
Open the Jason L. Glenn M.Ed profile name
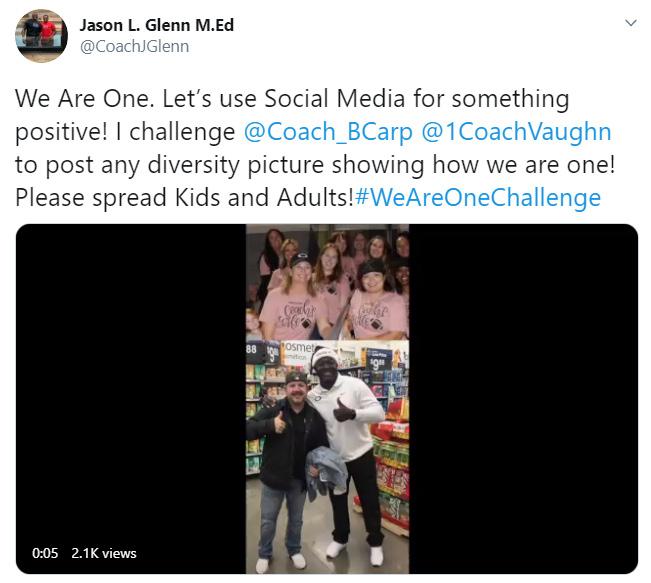tap(157, 25)
